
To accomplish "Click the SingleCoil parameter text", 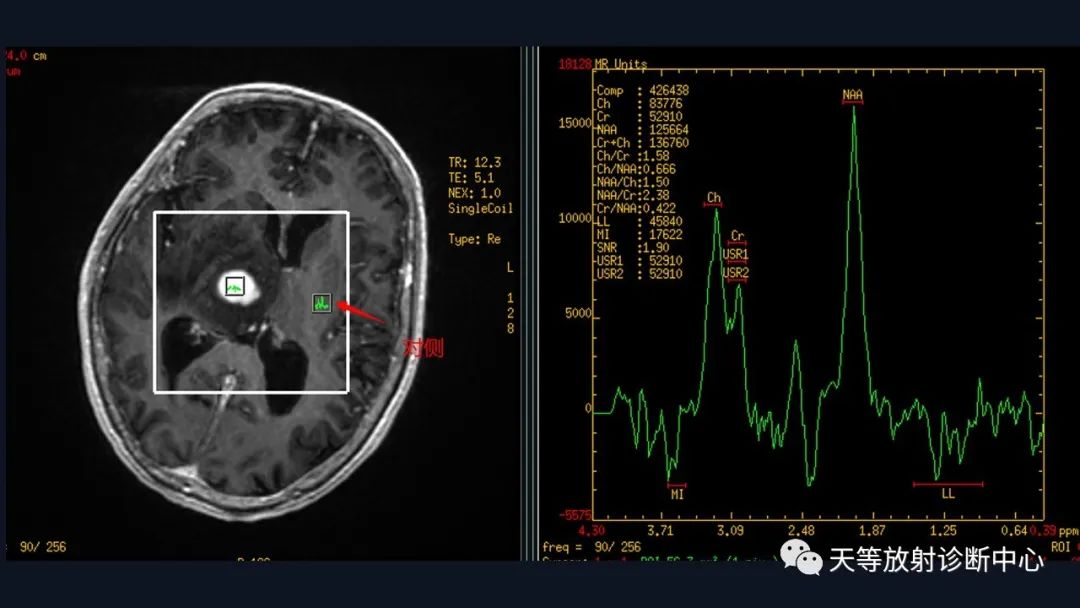I will (x=480, y=209).
